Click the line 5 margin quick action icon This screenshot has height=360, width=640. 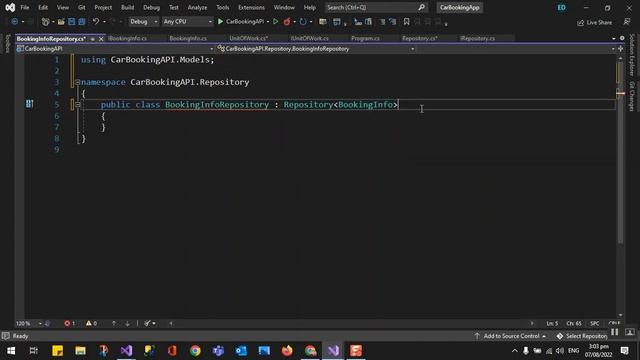coord(29,104)
